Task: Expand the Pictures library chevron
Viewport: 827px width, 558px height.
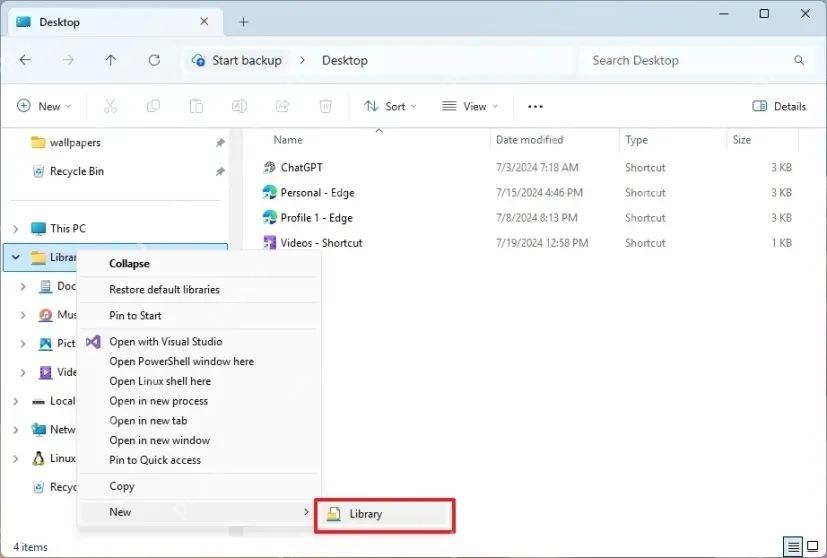Action: 23,344
